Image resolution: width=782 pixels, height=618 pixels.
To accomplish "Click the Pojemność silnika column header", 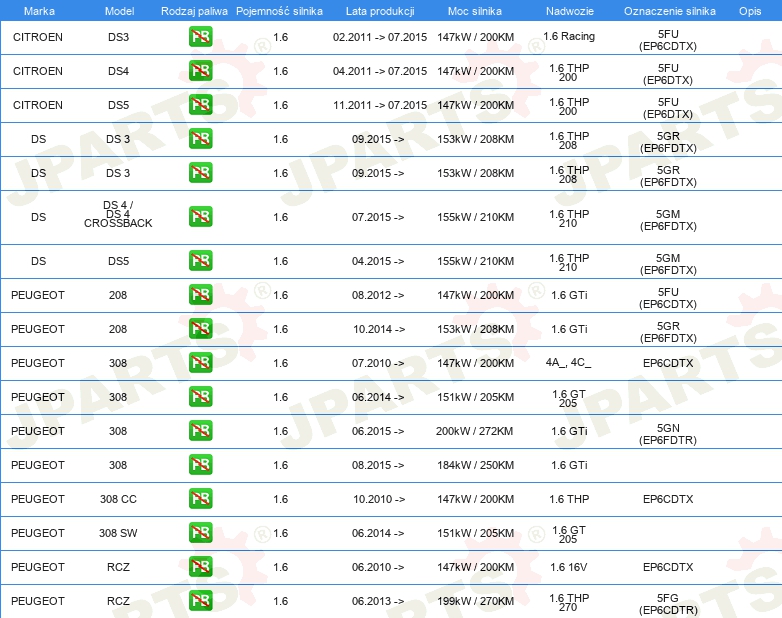I will 279,11.
